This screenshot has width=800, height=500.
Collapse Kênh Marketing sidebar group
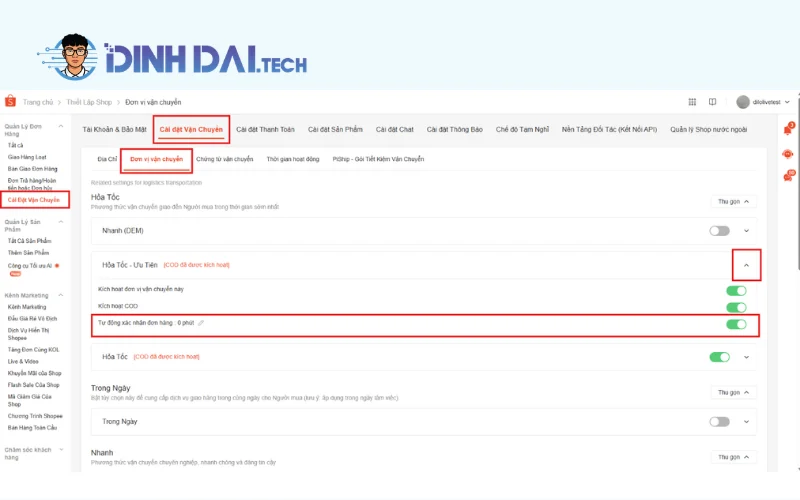tap(61, 295)
